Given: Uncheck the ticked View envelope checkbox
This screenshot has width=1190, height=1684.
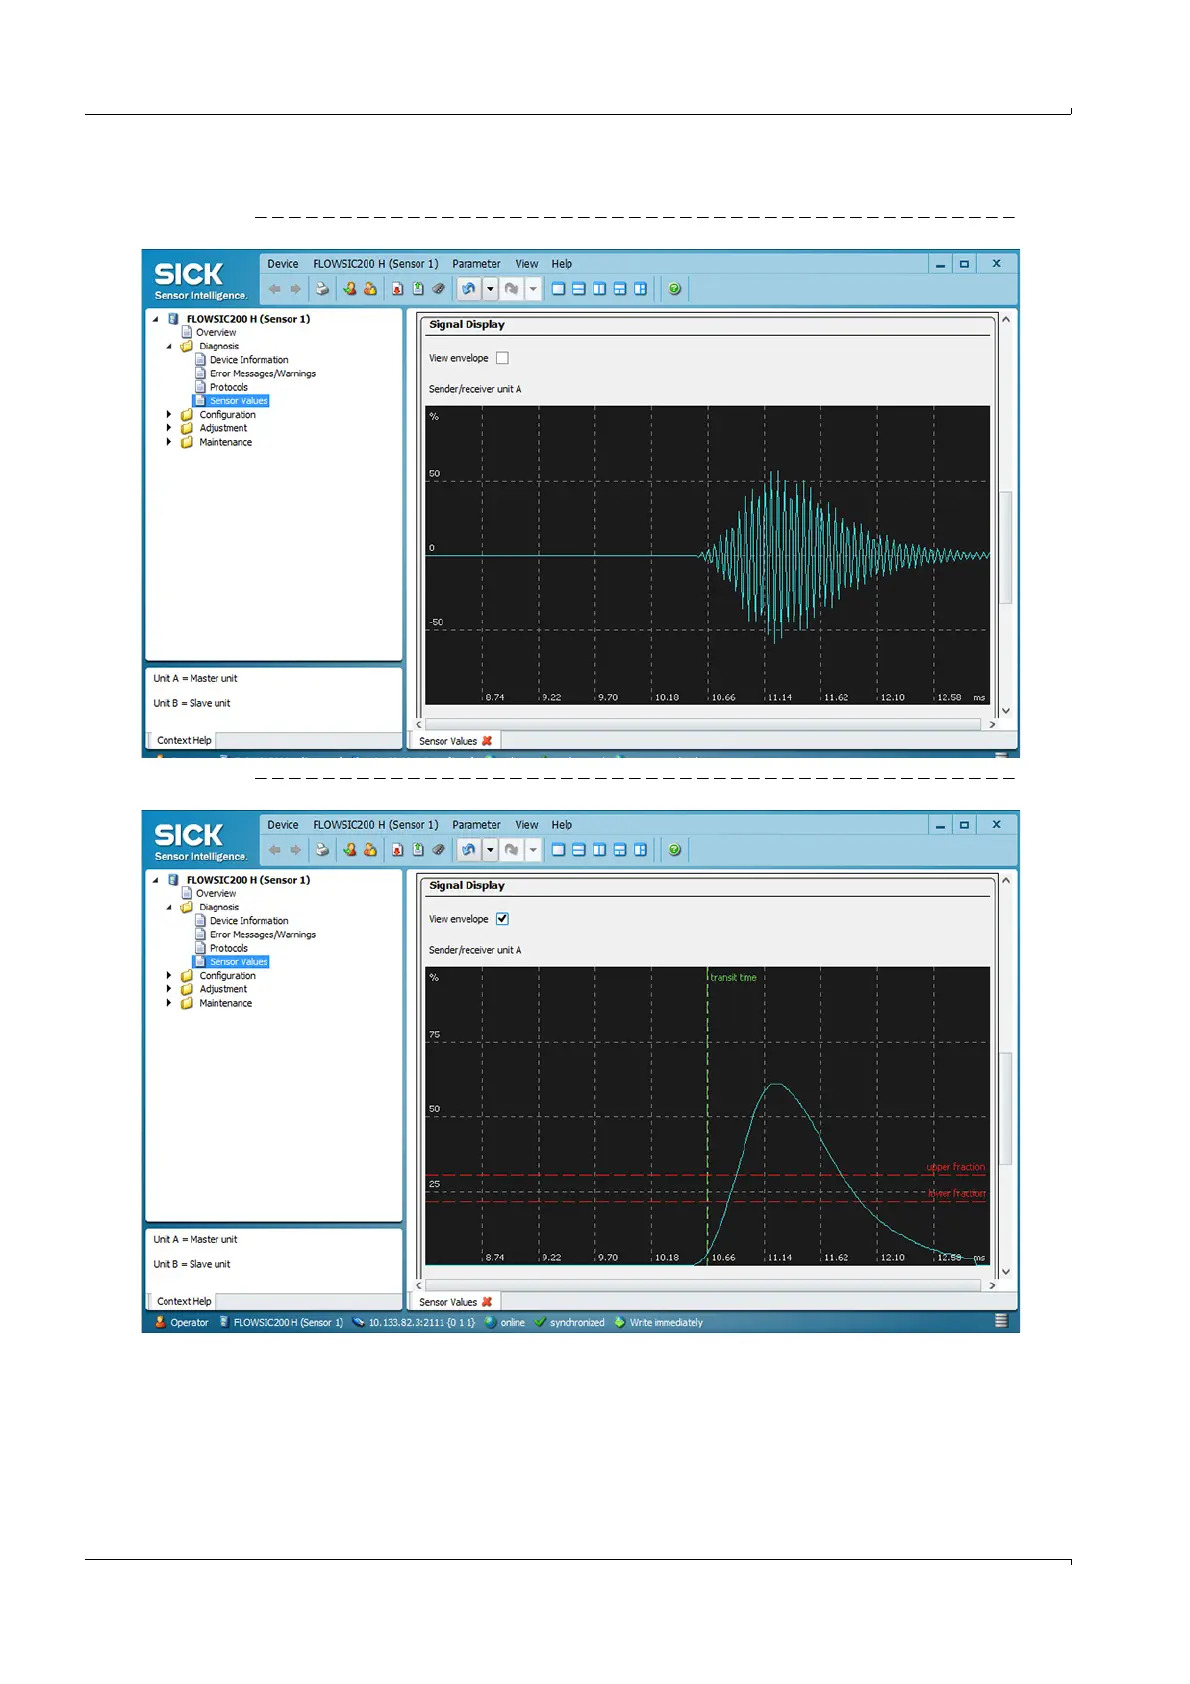Looking at the screenshot, I should [x=502, y=919].
